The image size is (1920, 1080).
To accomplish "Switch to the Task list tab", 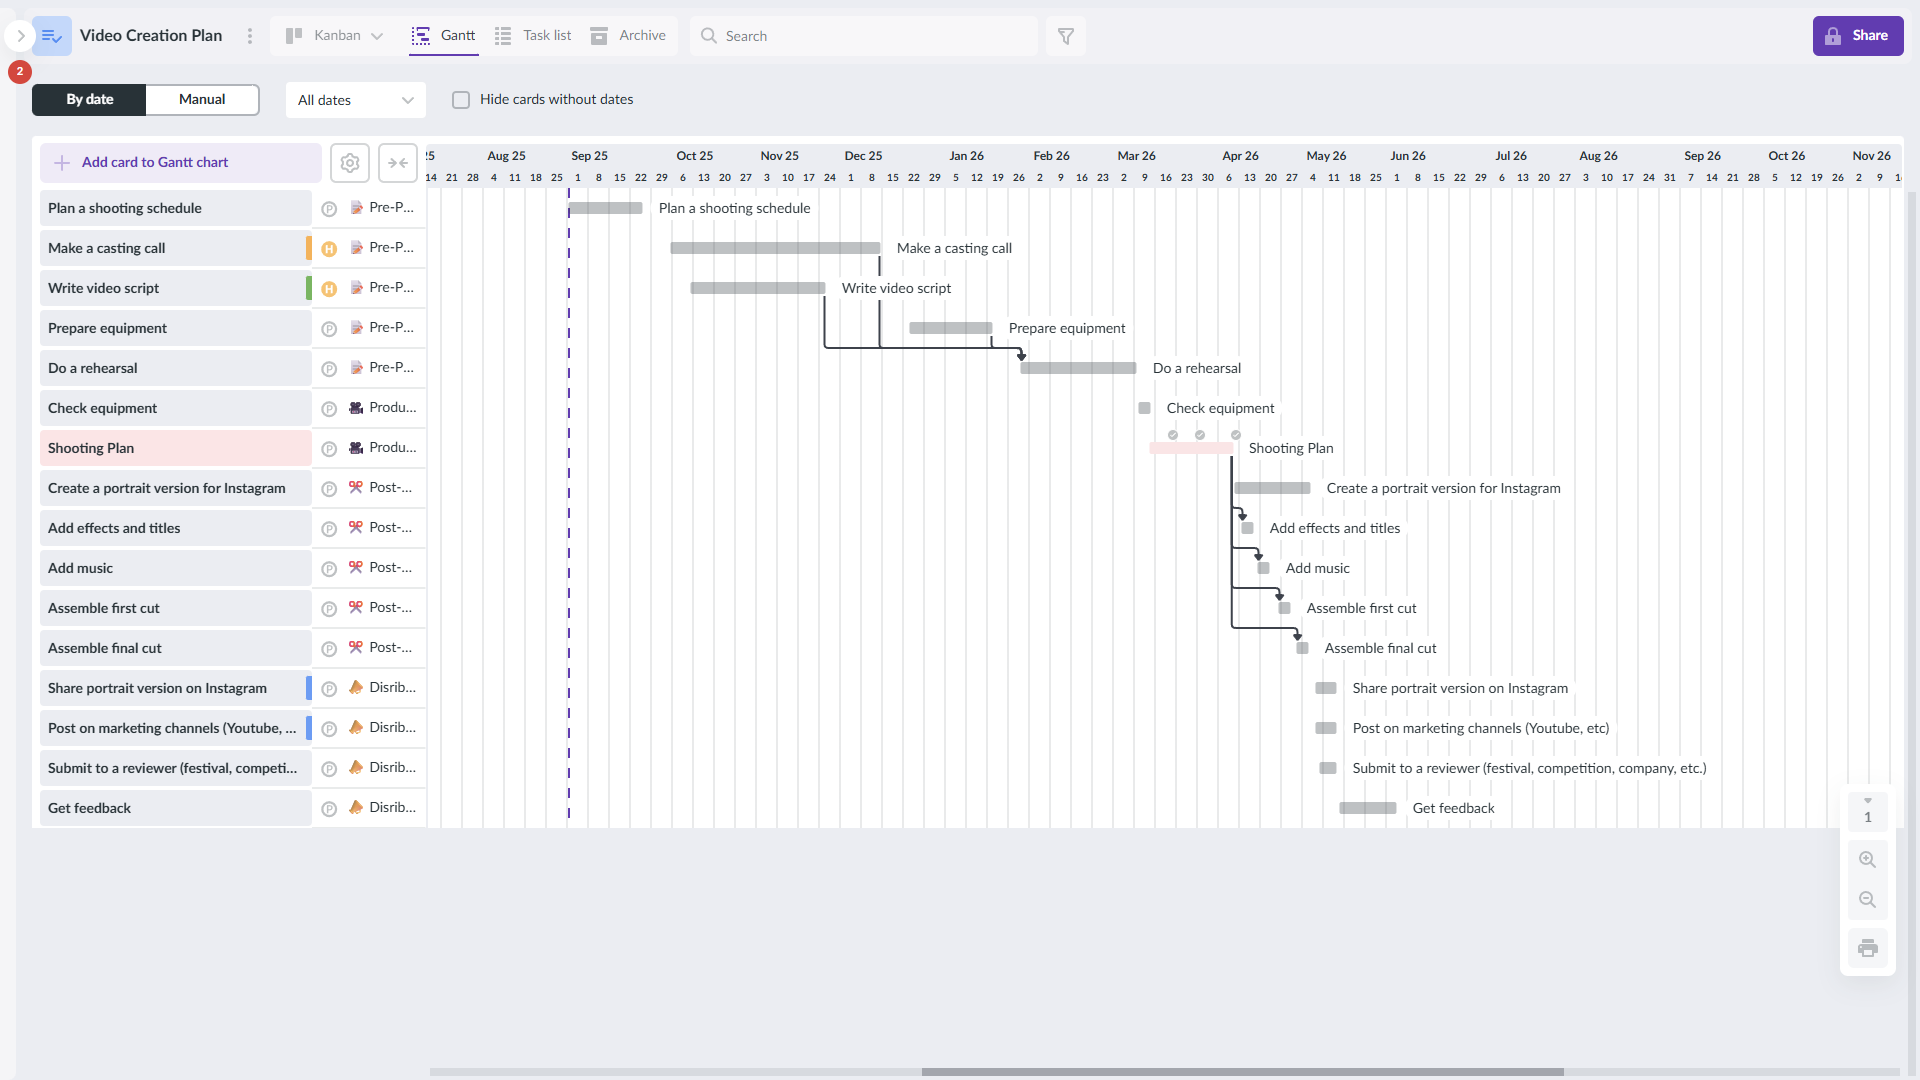I will click(x=532, y=36).
